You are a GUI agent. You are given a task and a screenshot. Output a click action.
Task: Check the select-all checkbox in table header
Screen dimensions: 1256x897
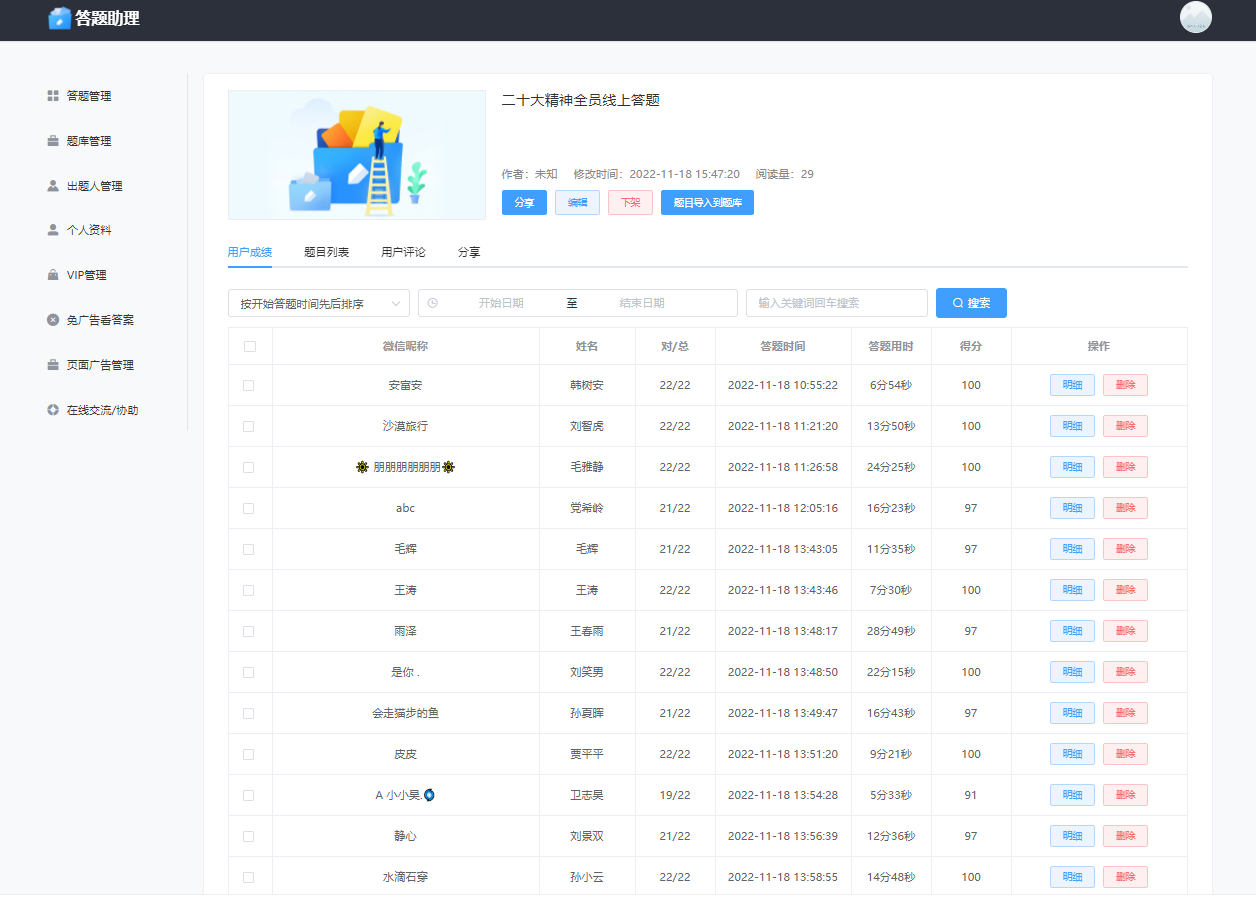coord(249,345)
